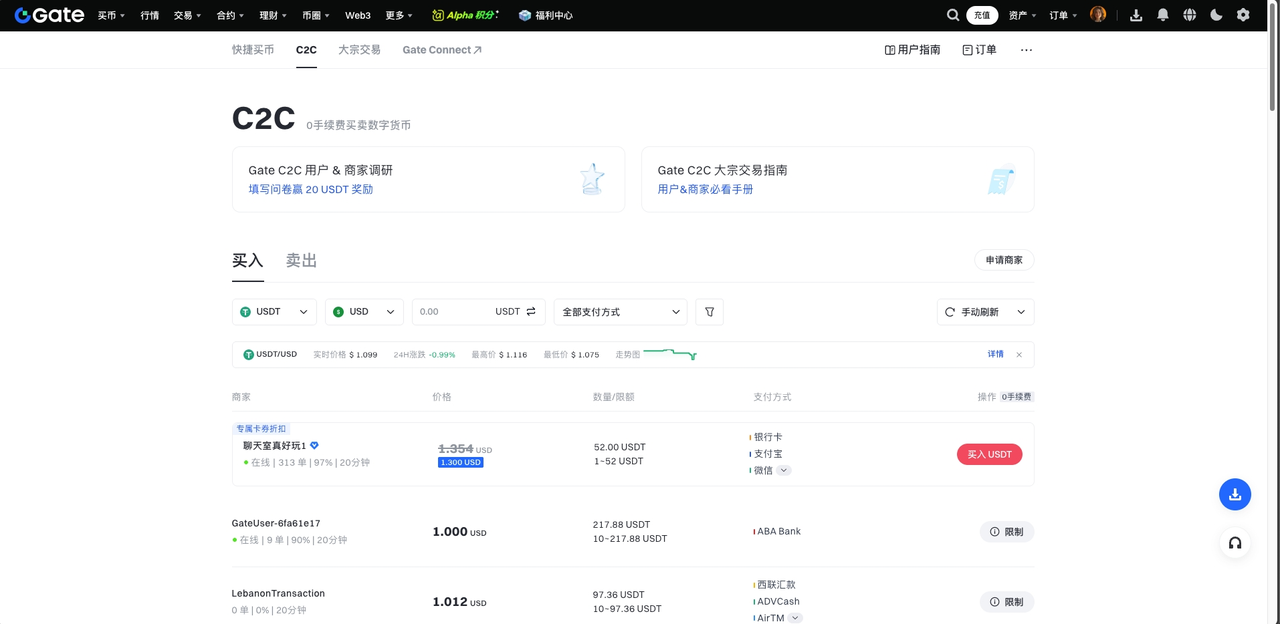
Task: Switch to the 卖出 tab
Action: pyautogui.click(x=301, y=261)
